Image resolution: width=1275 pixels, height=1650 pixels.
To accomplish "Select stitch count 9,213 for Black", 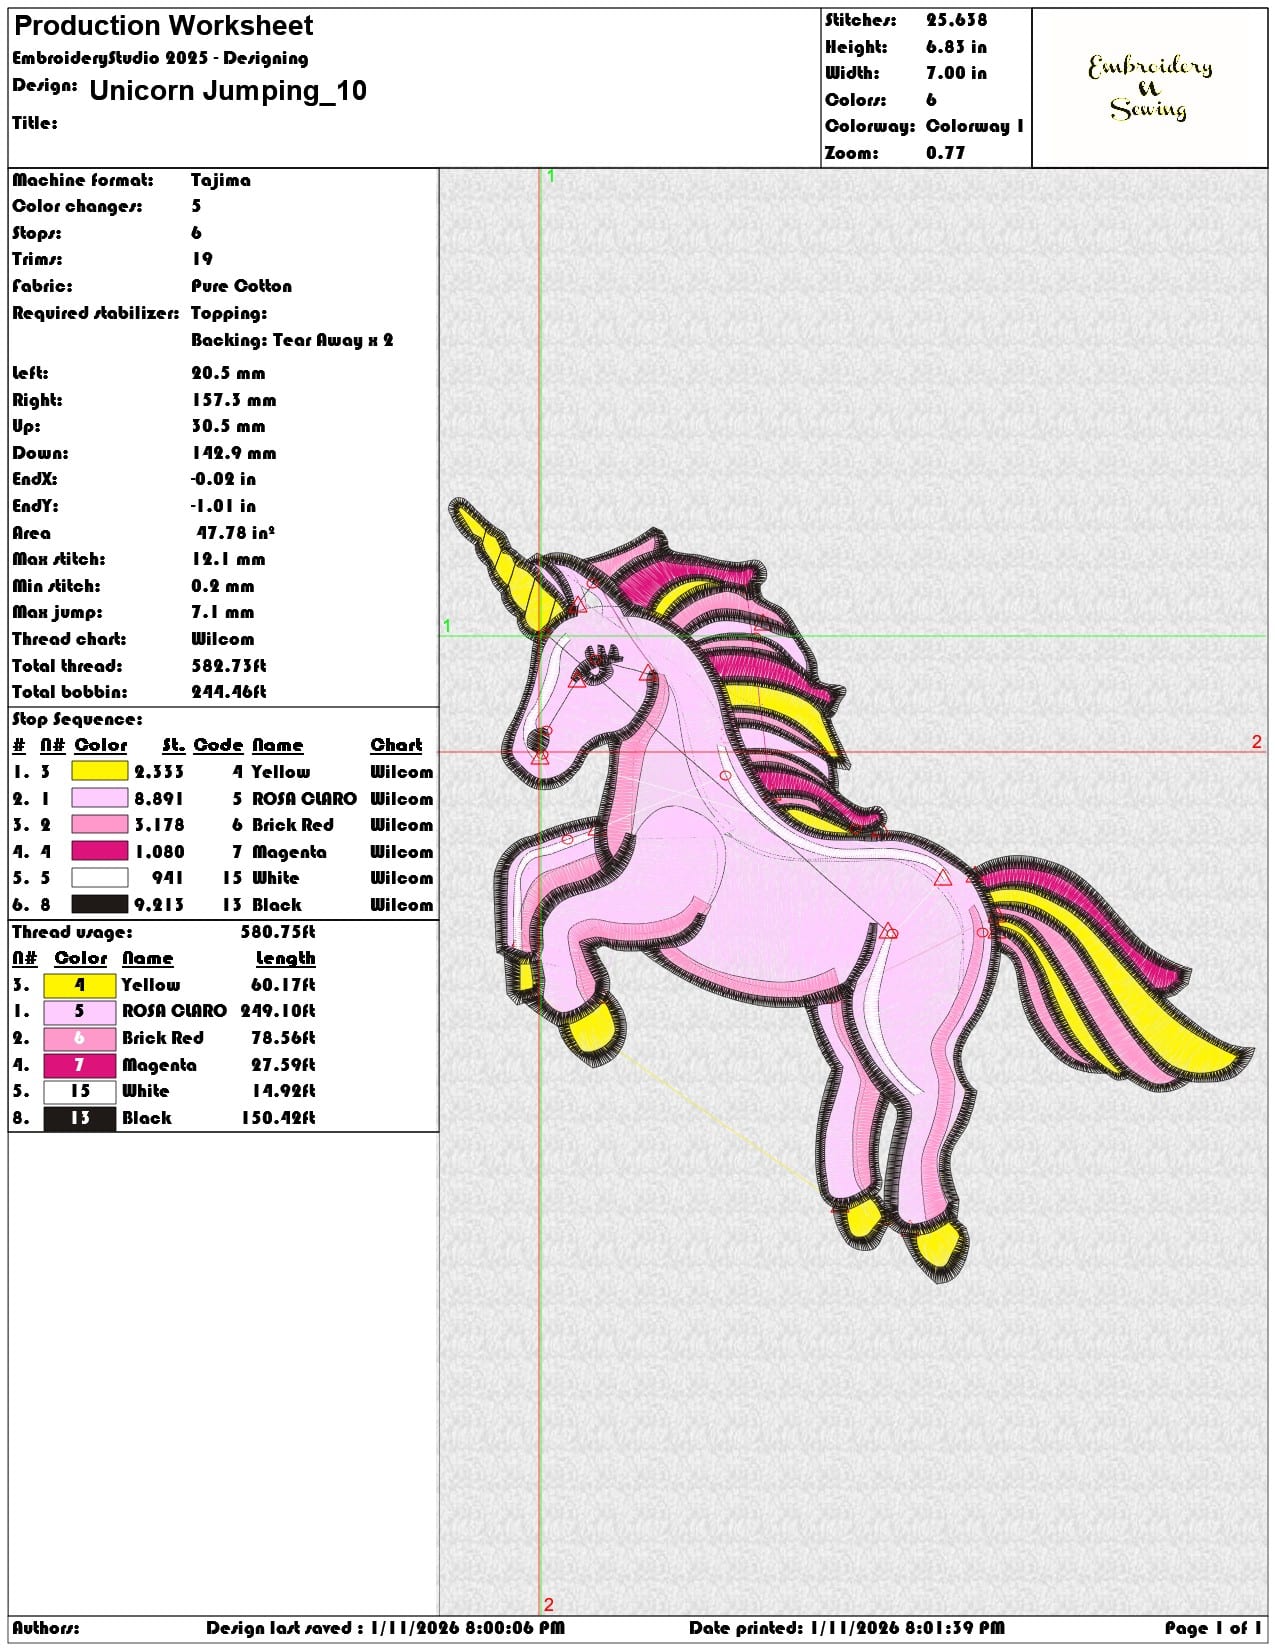I will 159,905.
